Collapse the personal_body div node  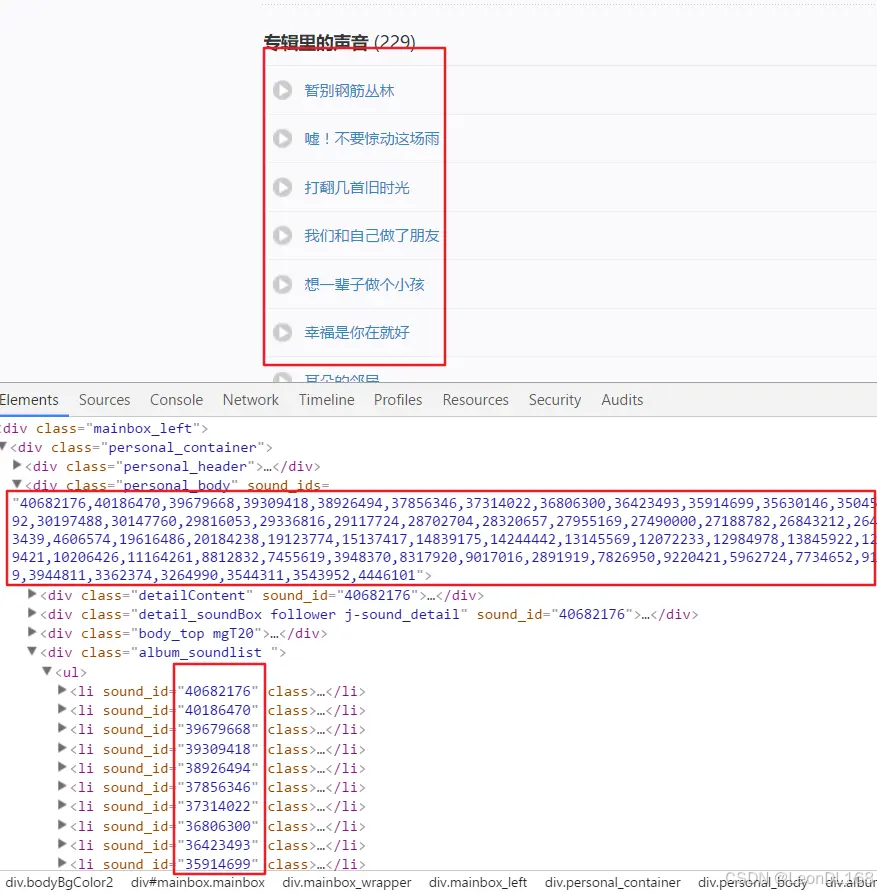pyautogui.click(x=17, y=484)
